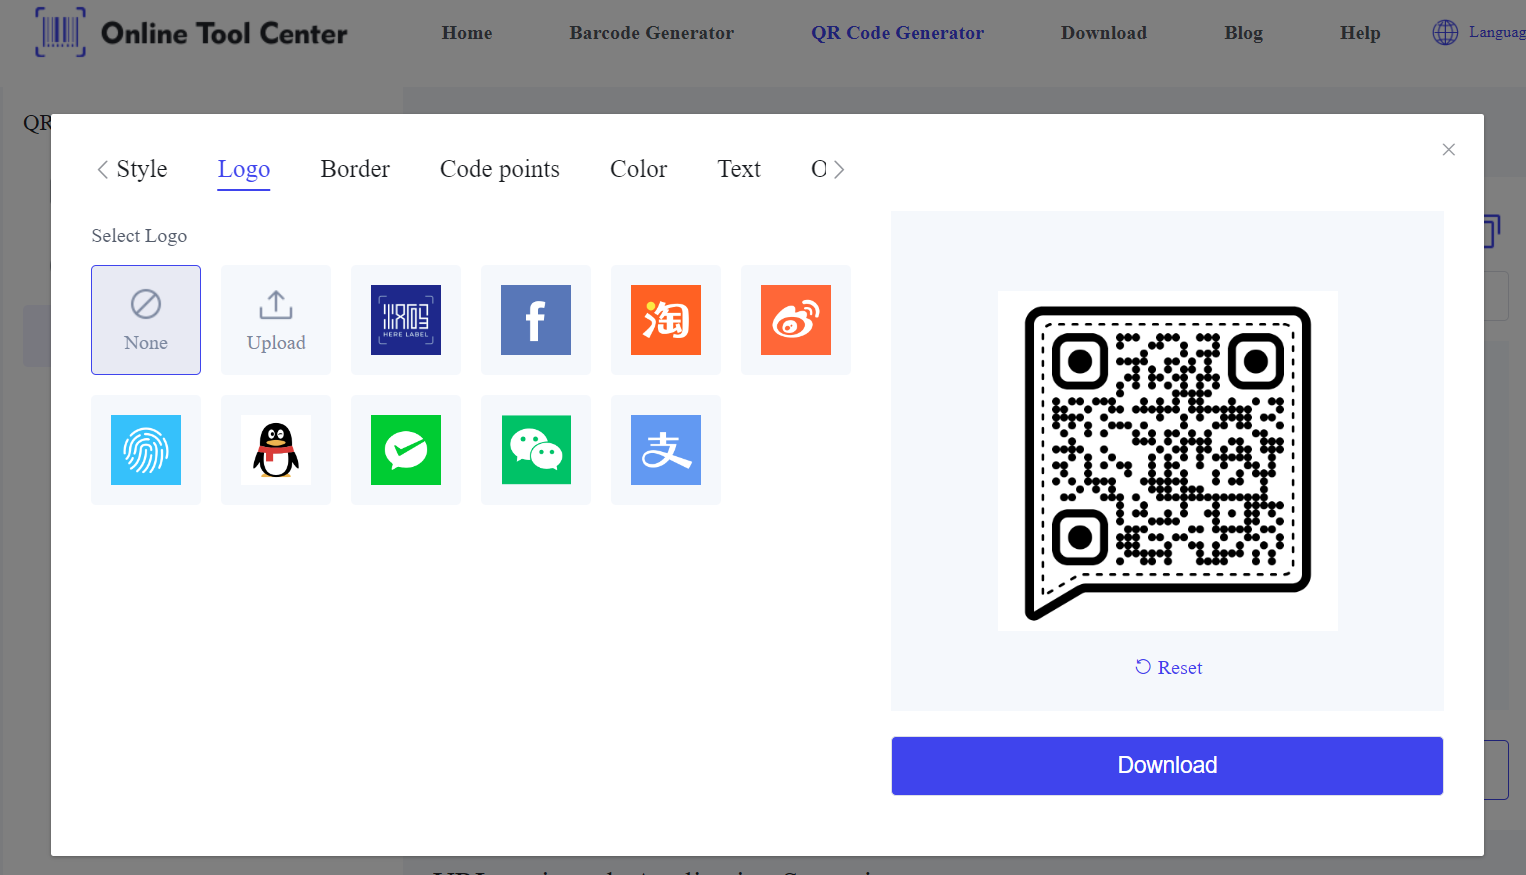The image size is (1526, 875).
Task: Reset the QR code preview
Action: tap(1168, 667)
